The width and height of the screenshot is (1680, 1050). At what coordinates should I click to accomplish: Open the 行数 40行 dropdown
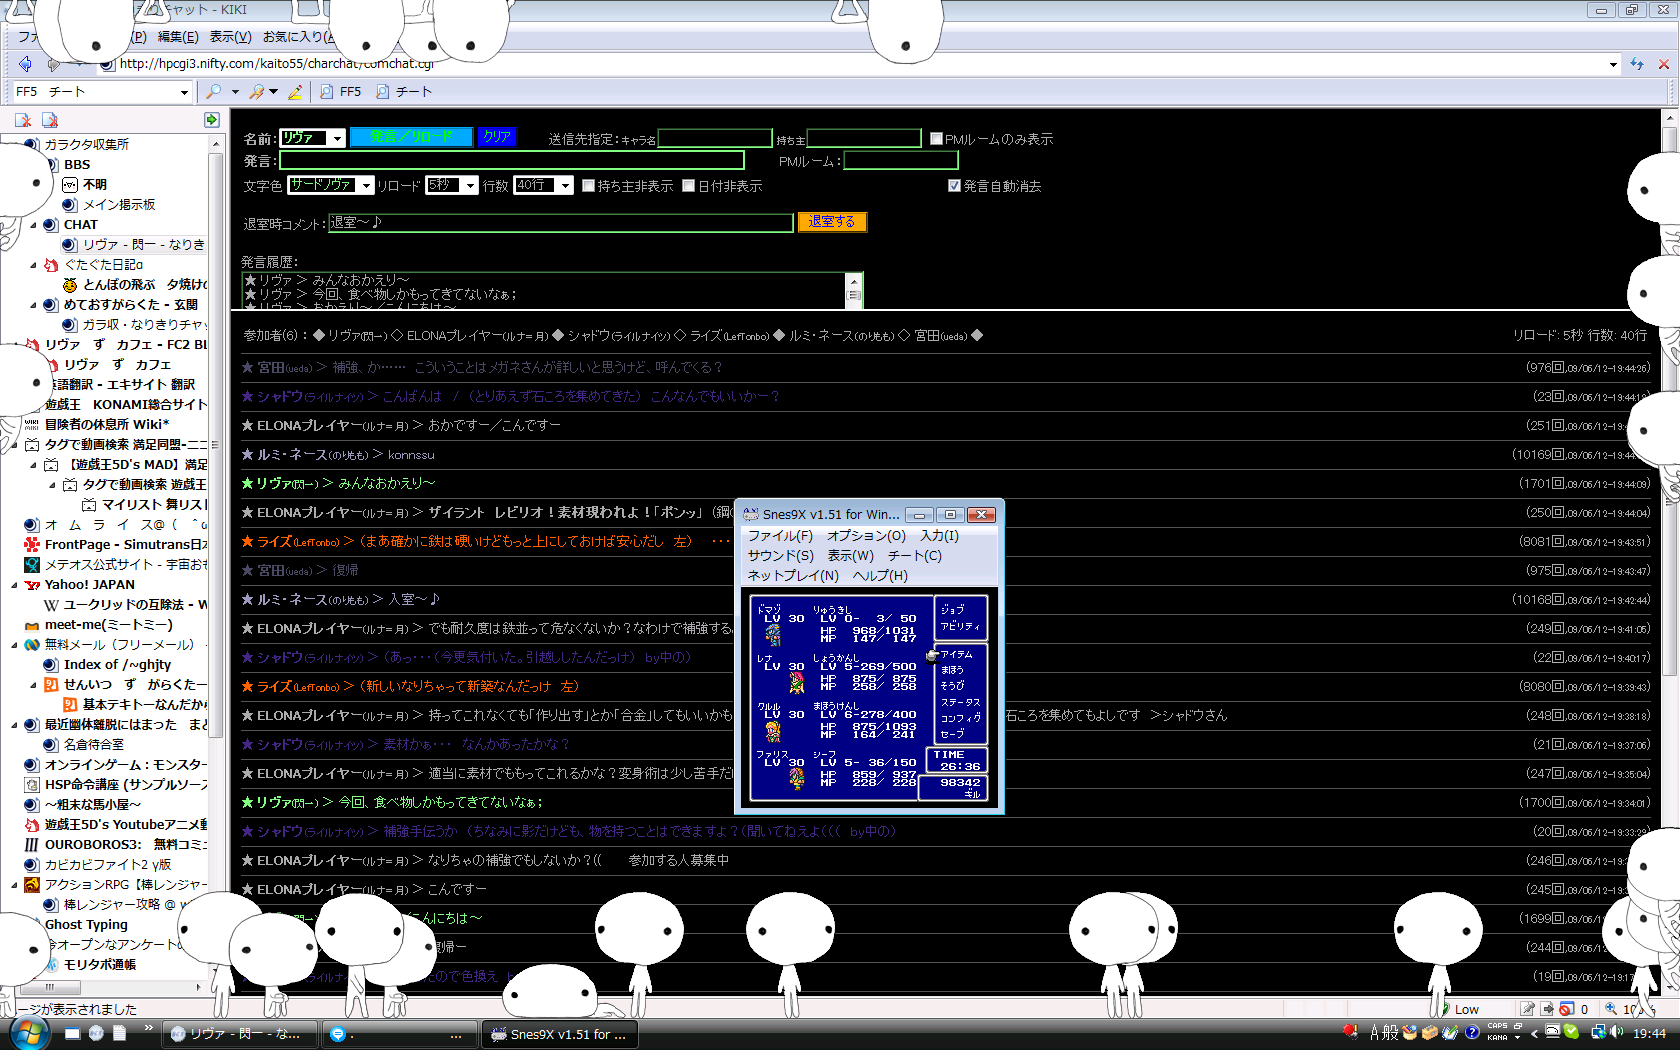(565, 186)
